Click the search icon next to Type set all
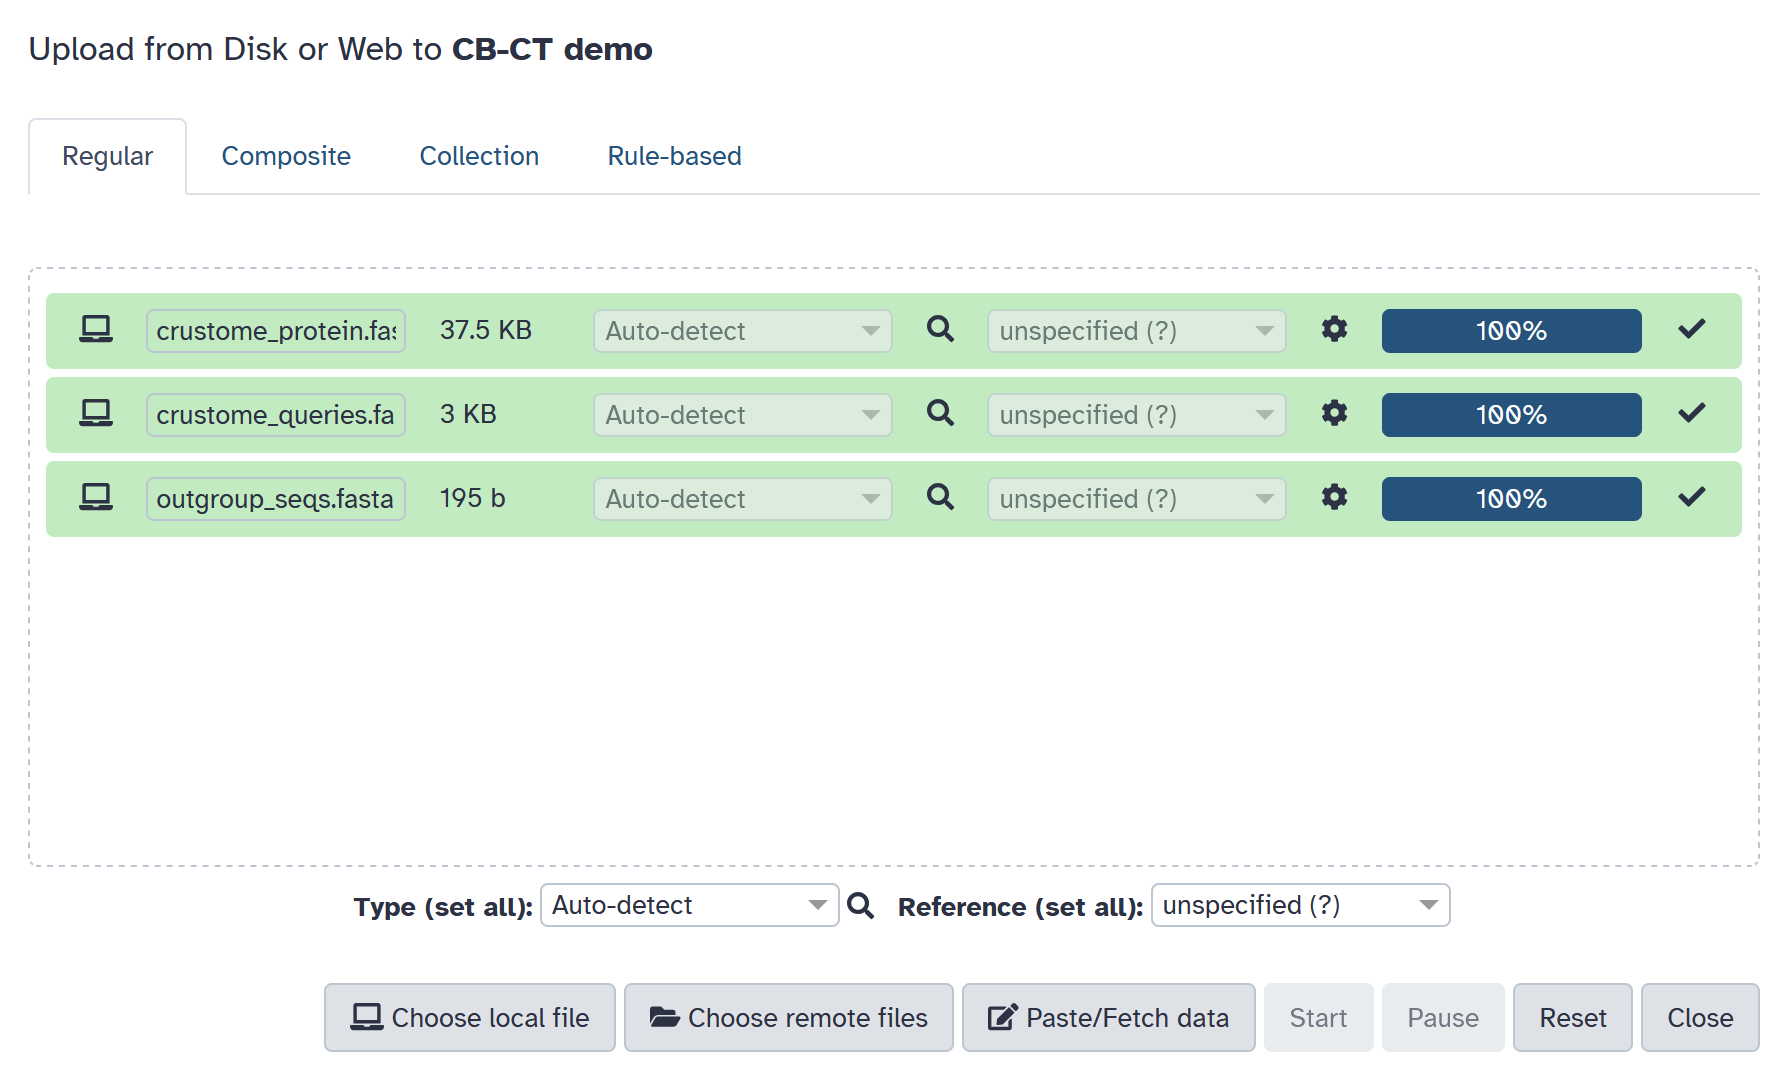1787x1081 pixels. pyautogui.click(x=861, y=906)
